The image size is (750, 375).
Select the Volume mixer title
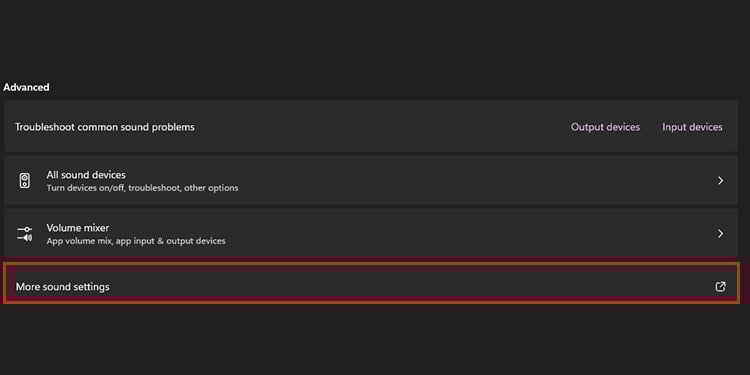coord(77,228)
